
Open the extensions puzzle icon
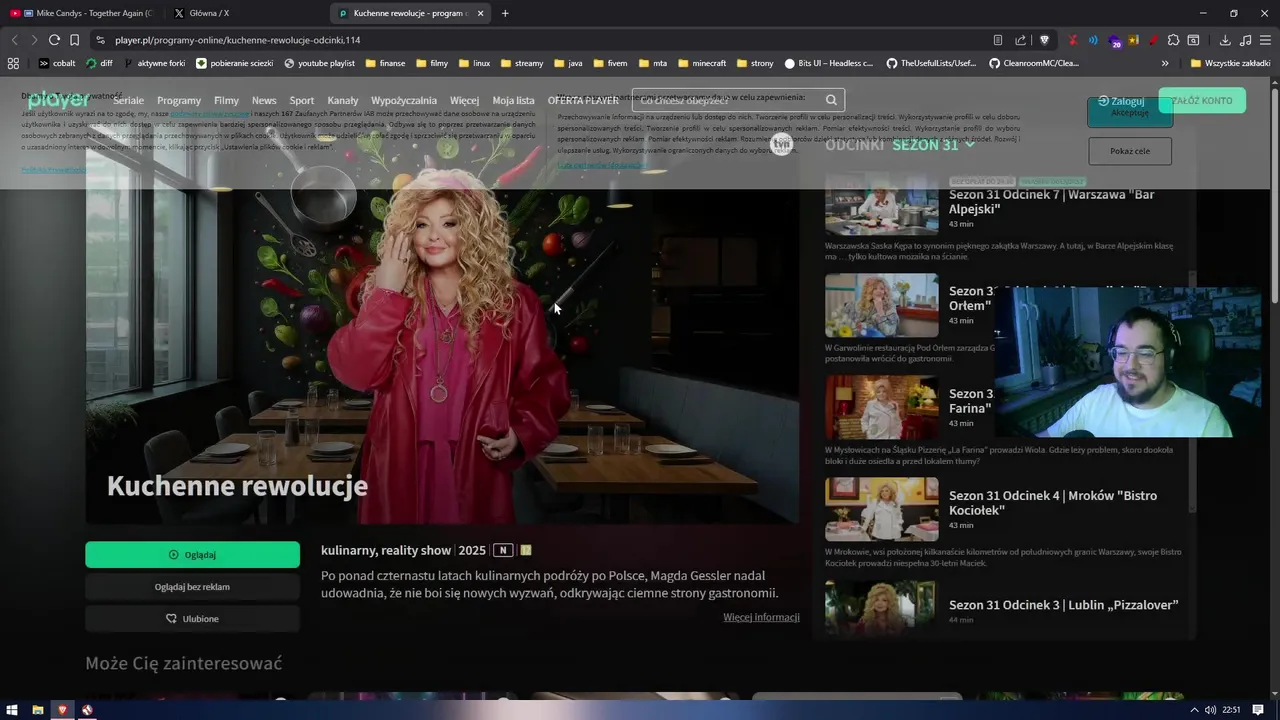click(x=1174, y=40)
